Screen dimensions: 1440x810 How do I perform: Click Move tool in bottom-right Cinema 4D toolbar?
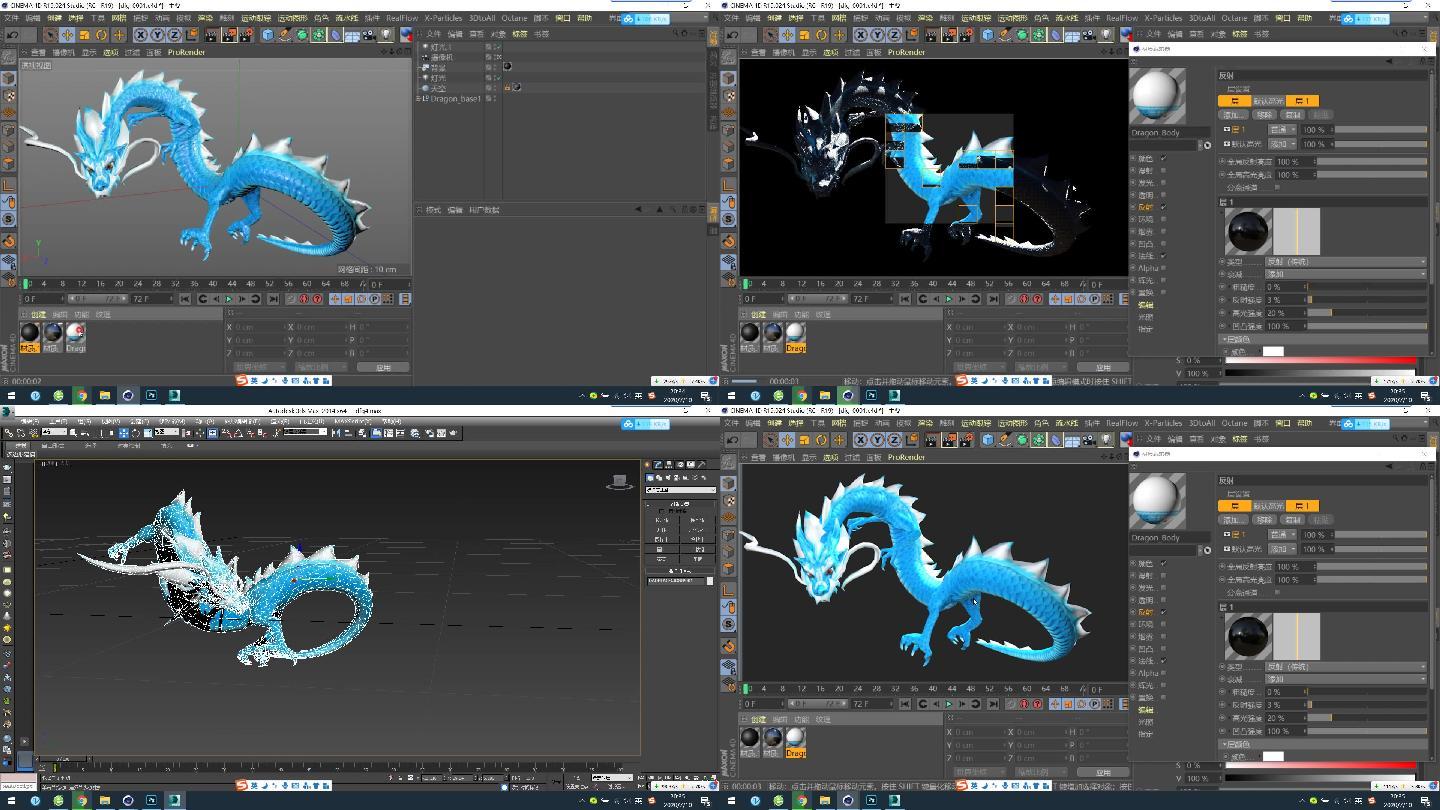point(788,440)
